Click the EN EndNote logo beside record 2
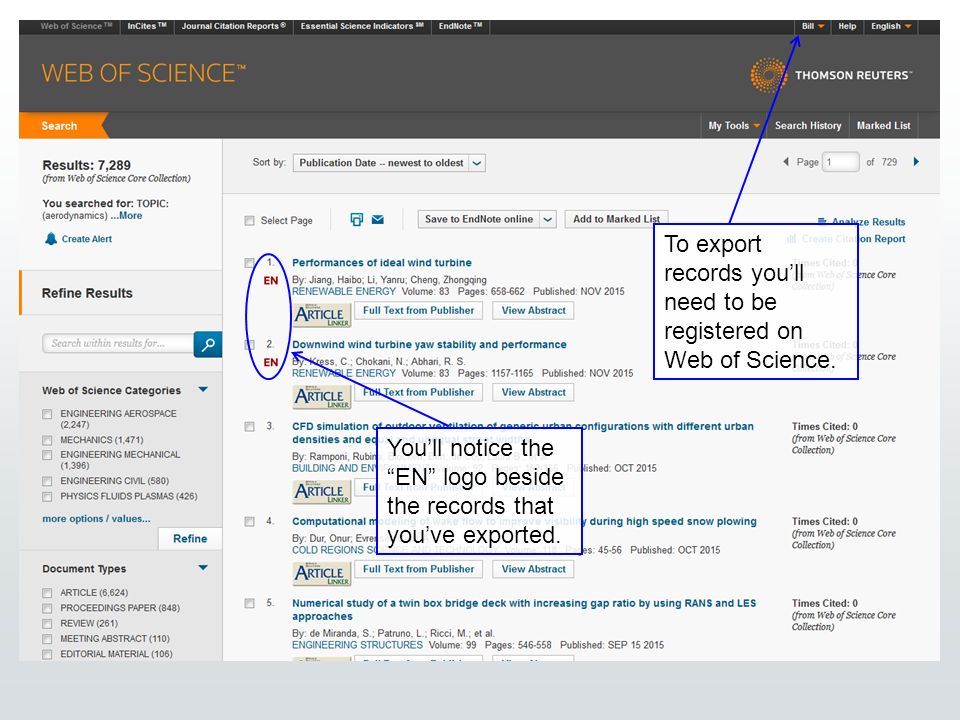 point(271,362)
